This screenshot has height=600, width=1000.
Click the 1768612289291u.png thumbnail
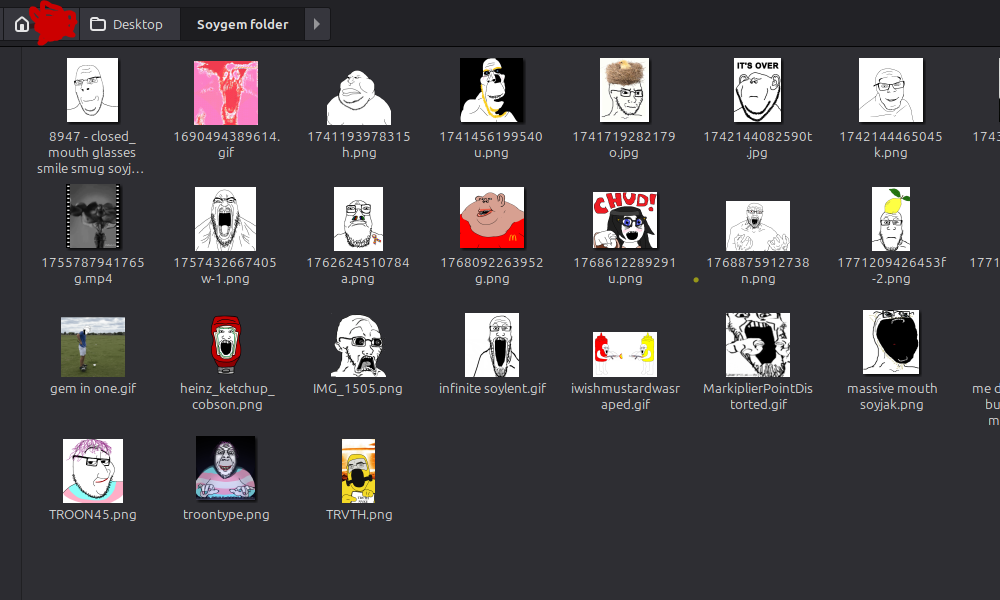625,220
